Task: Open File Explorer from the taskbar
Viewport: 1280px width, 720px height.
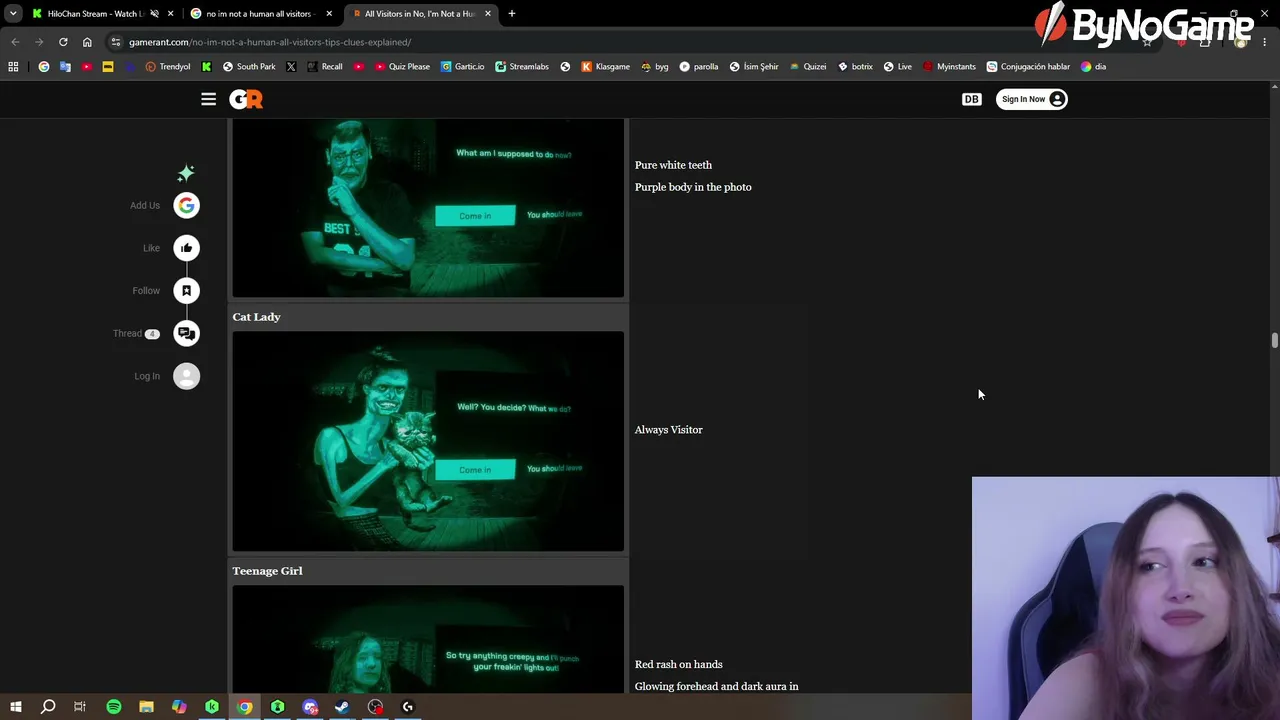Action: tap(146, 707)
